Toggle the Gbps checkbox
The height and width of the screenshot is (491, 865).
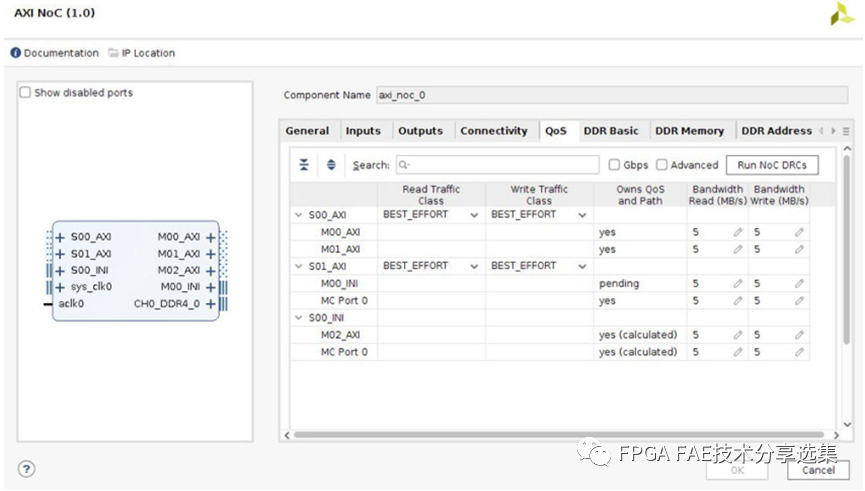(614, 164)
